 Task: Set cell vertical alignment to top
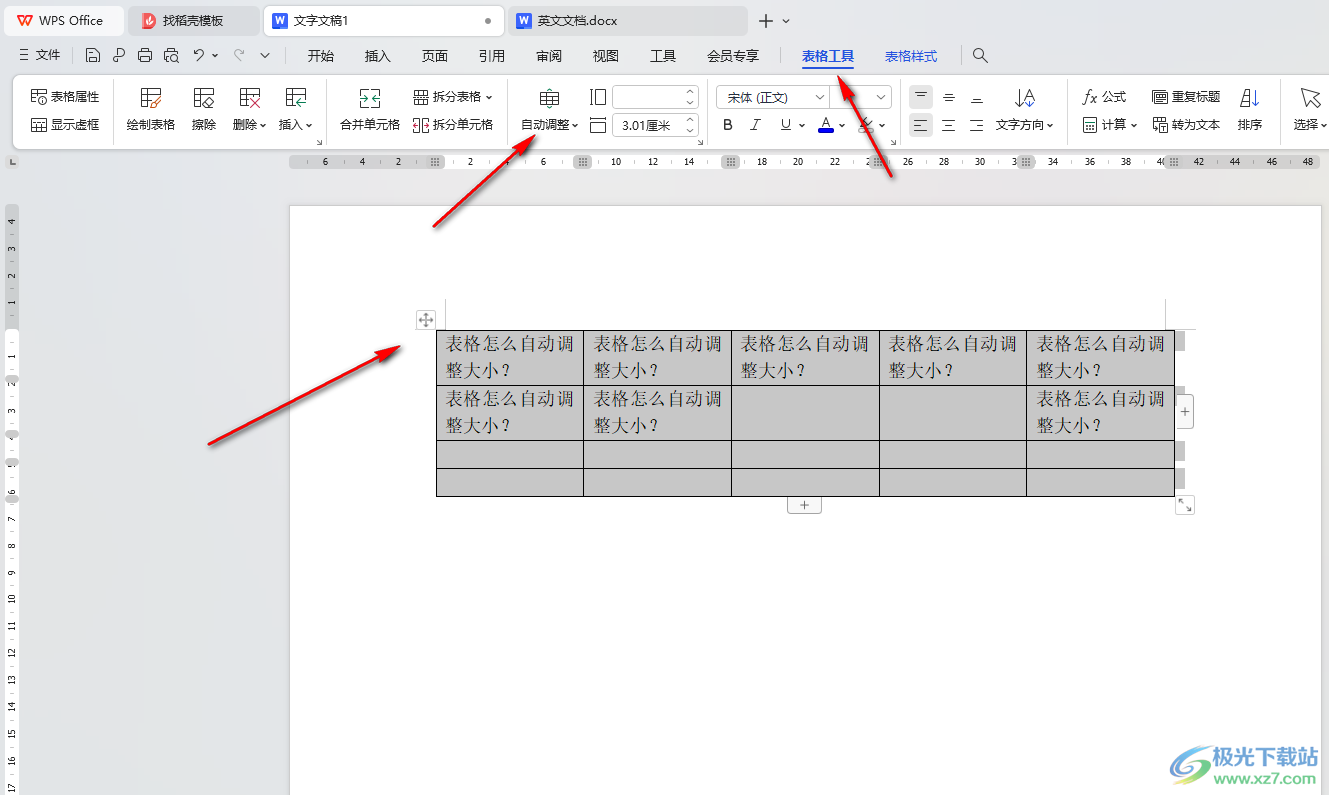(x=921, y=97)
